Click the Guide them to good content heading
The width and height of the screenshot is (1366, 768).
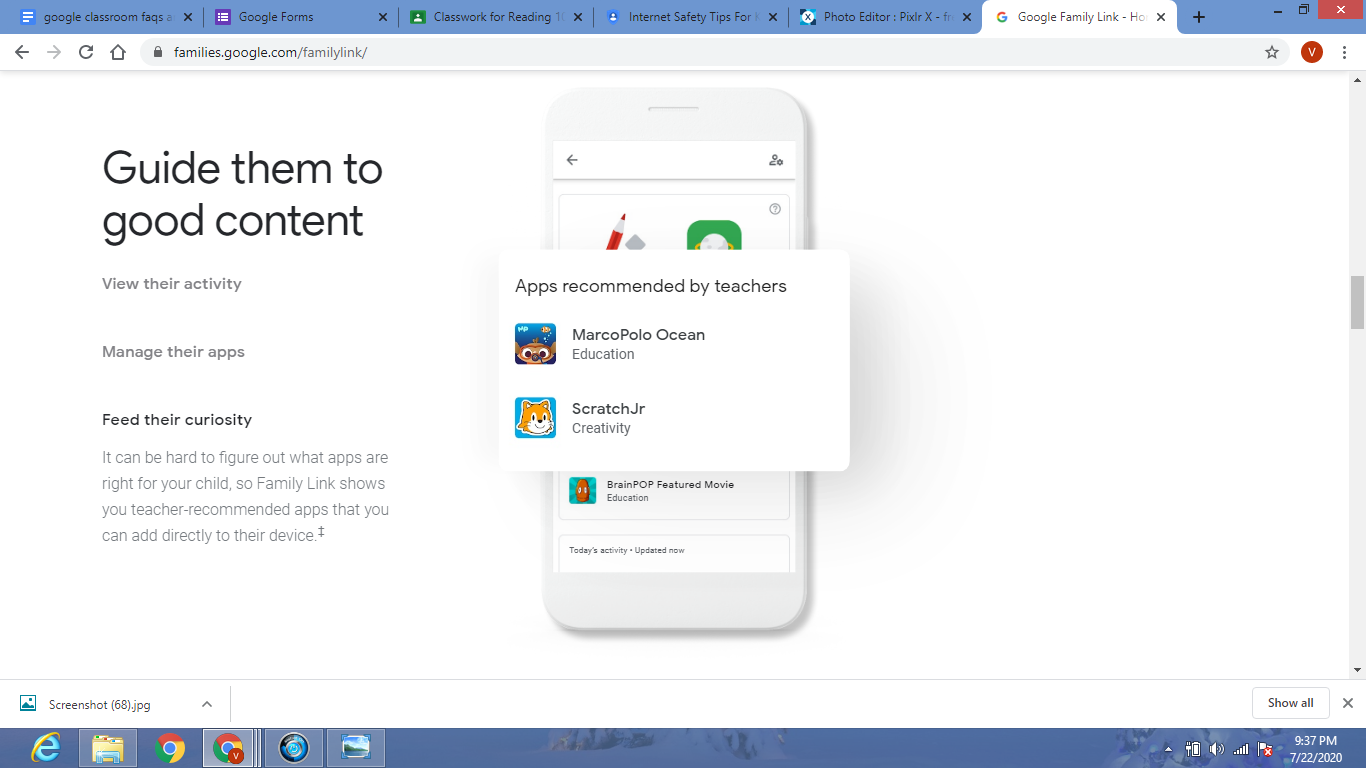[x=242, y=194]
